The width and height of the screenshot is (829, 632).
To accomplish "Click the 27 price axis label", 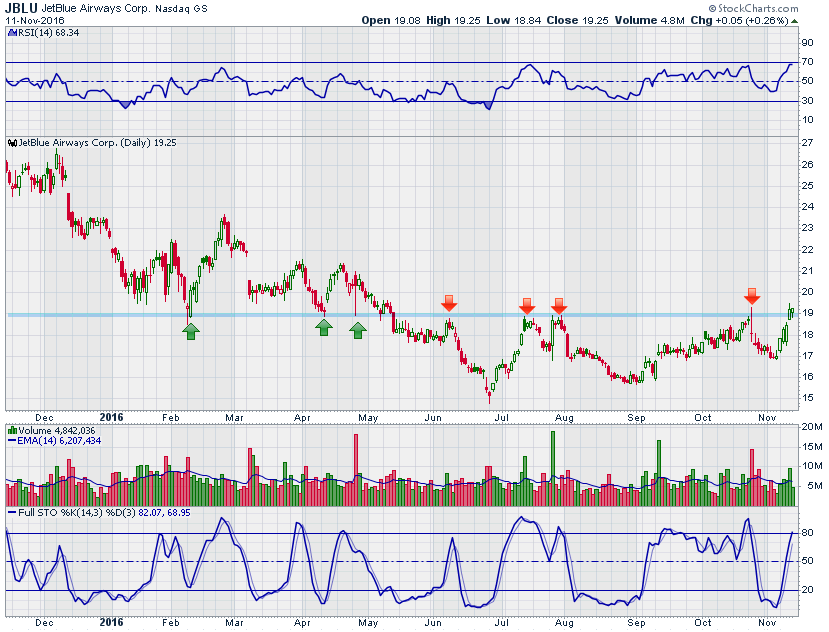I will (807, 143).
